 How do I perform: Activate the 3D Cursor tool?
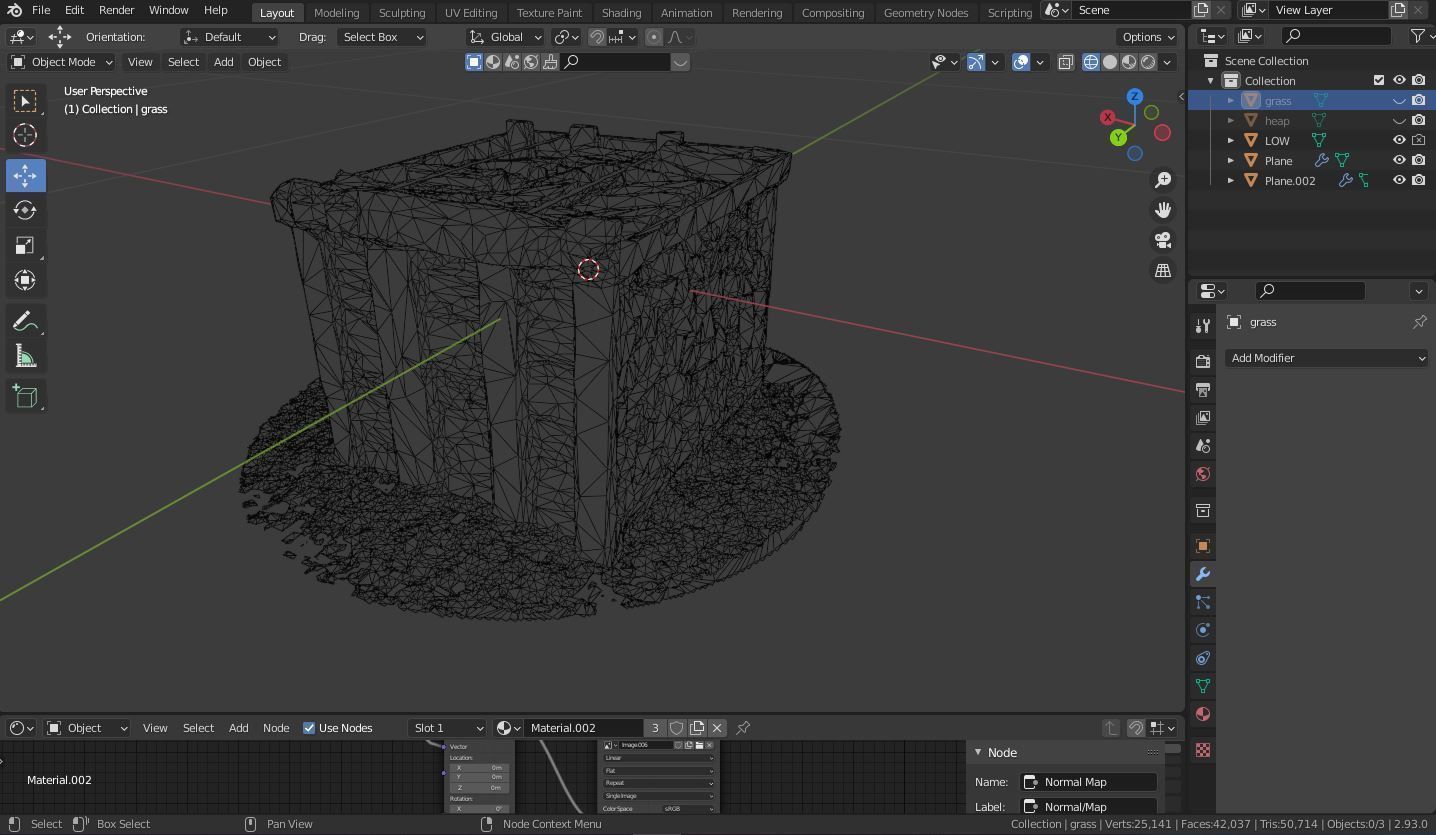click(25, 135)
